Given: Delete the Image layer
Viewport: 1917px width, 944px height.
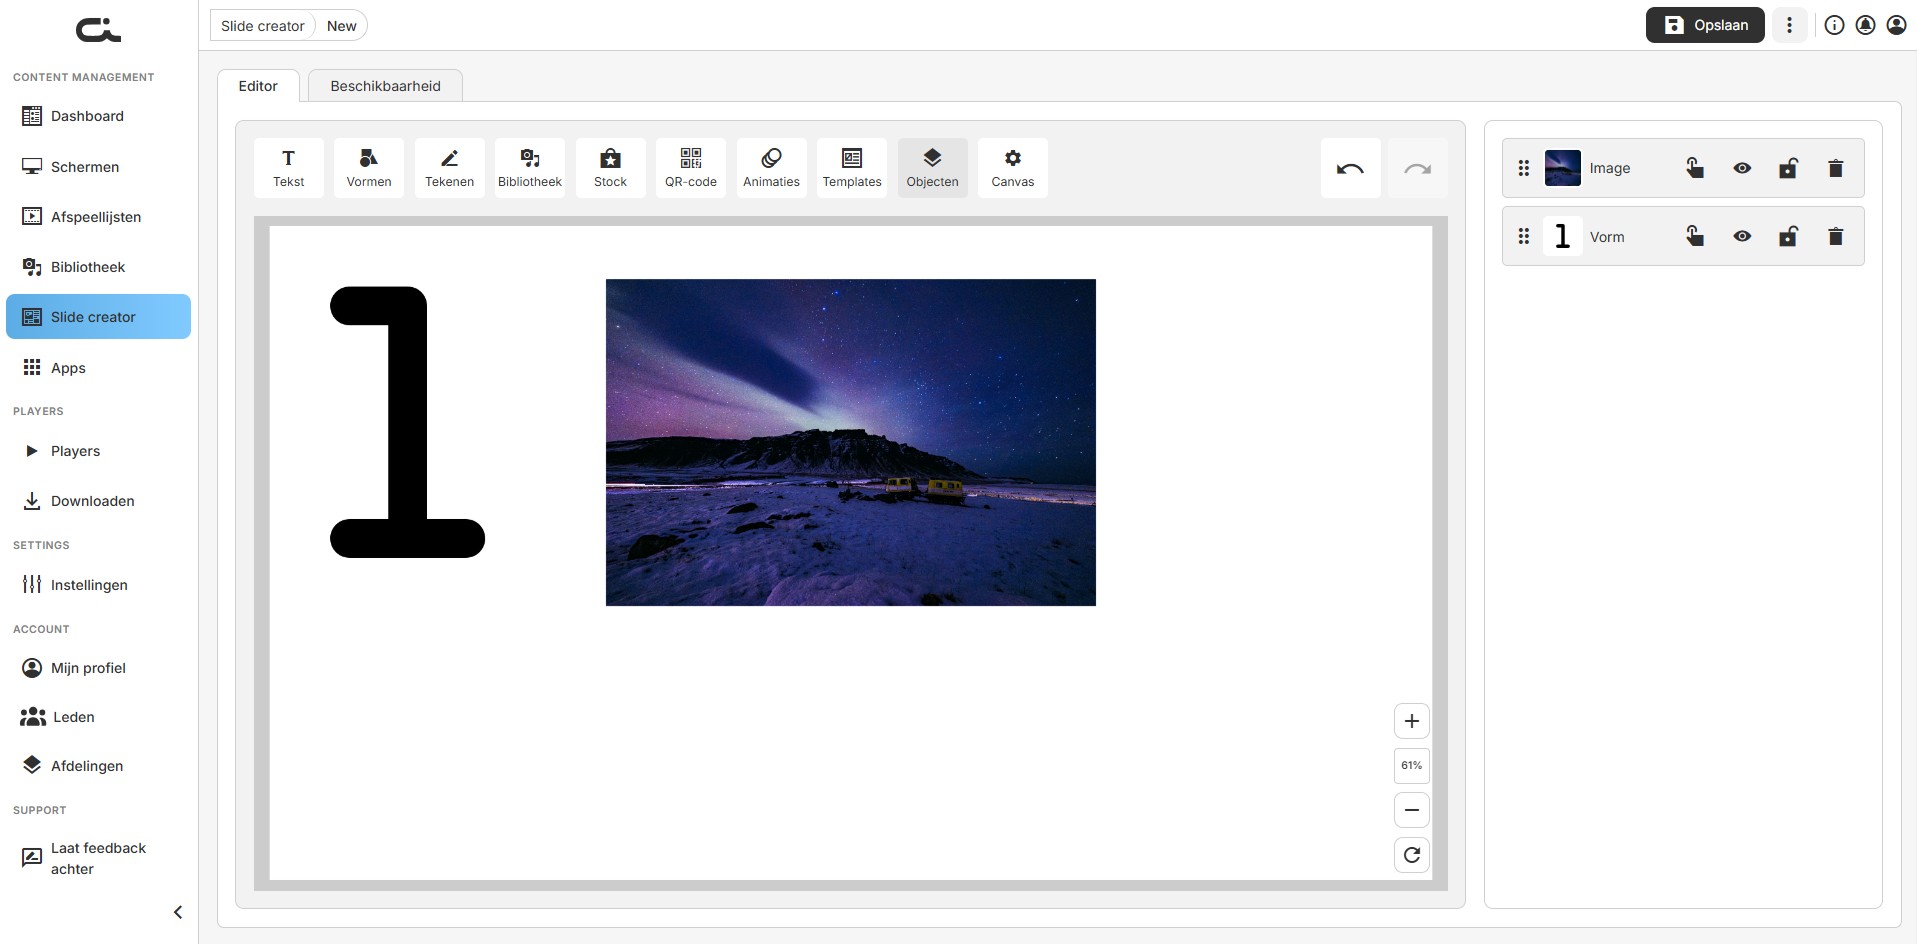Looking at the screenshot, I should pyautogui.click(x=1835, y=168).
